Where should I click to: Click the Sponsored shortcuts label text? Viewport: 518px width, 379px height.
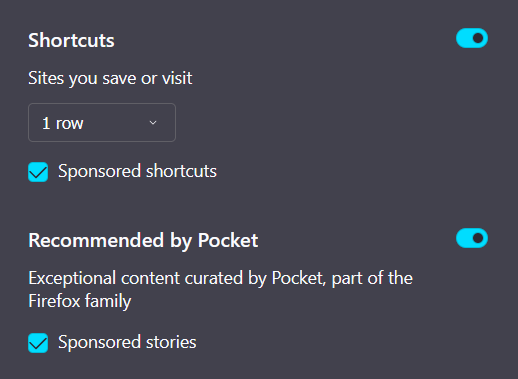point(137,172)
